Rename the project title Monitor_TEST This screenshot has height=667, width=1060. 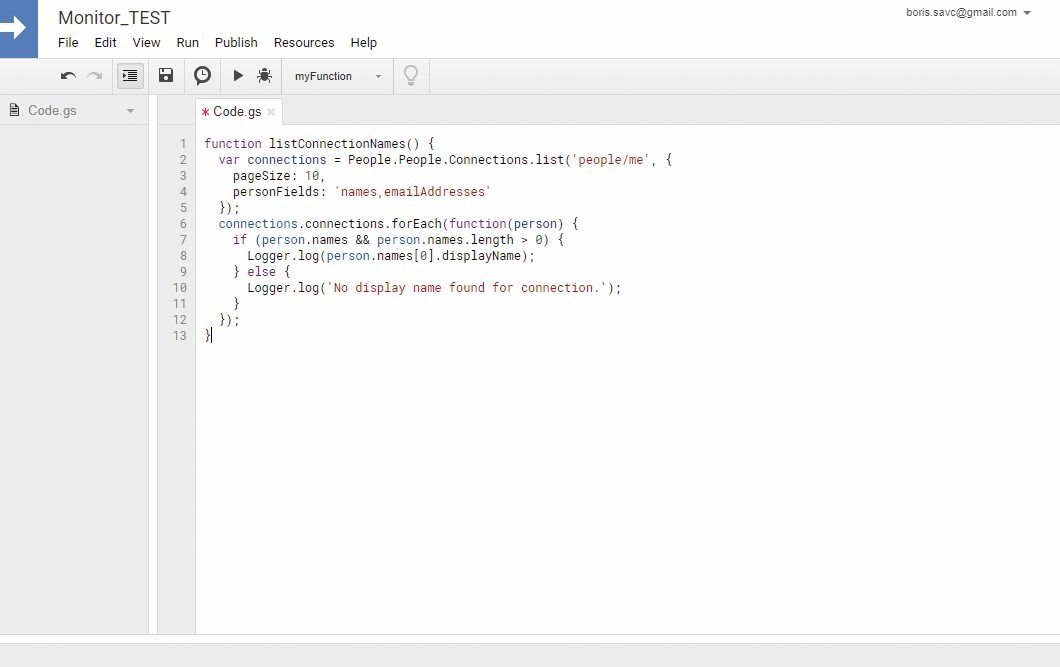coord(114,18)
